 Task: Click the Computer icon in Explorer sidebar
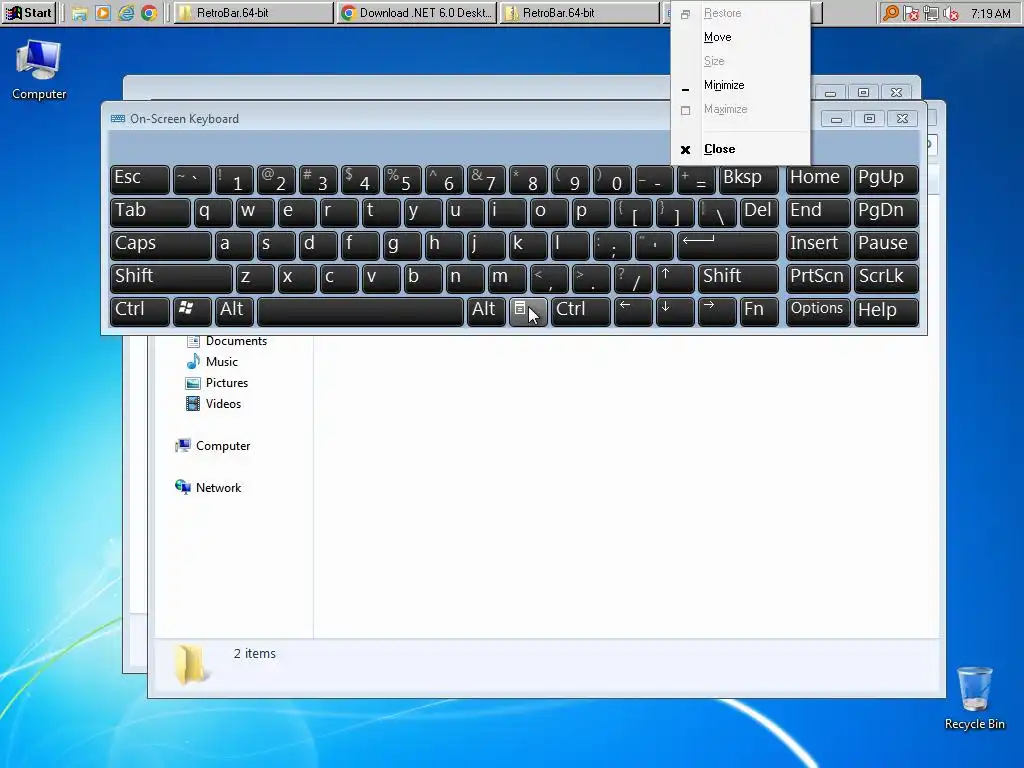182,445
